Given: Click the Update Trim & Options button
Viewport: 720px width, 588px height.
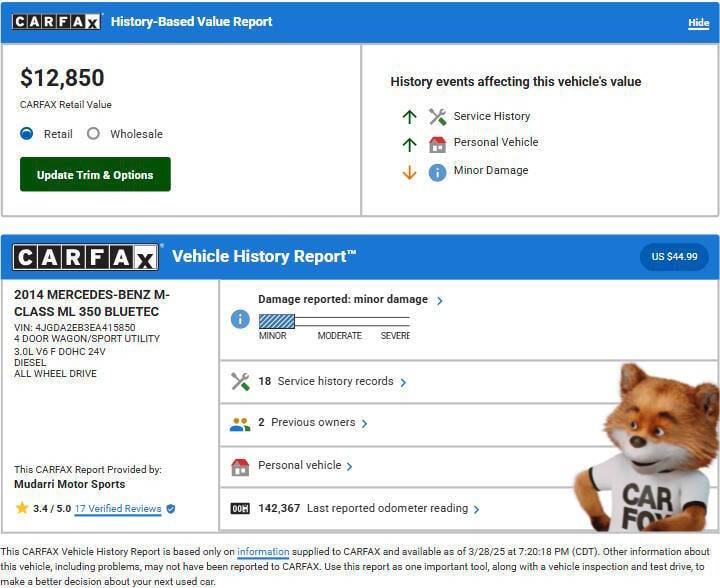Looking at the screenshot, I should [x=95, y=174].
